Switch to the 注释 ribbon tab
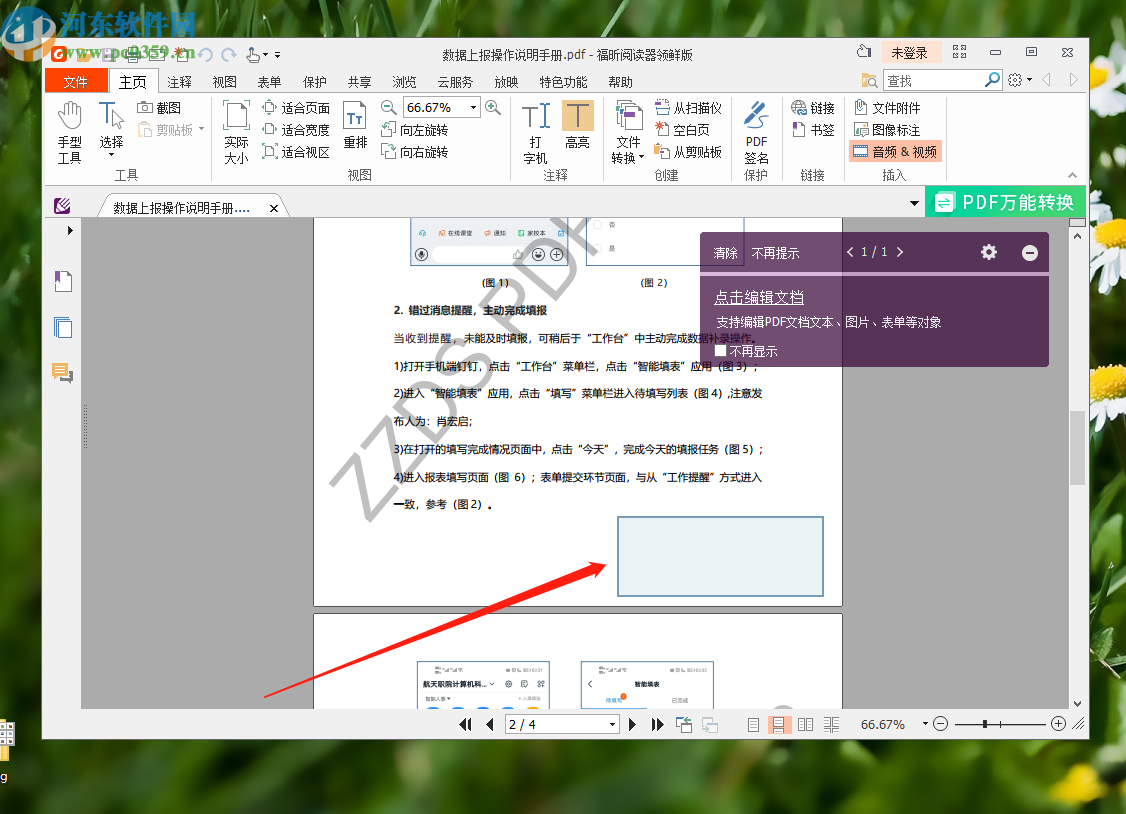Viewport: 1126px width, 814px height. pyautogui.click(x=178, y=81)
